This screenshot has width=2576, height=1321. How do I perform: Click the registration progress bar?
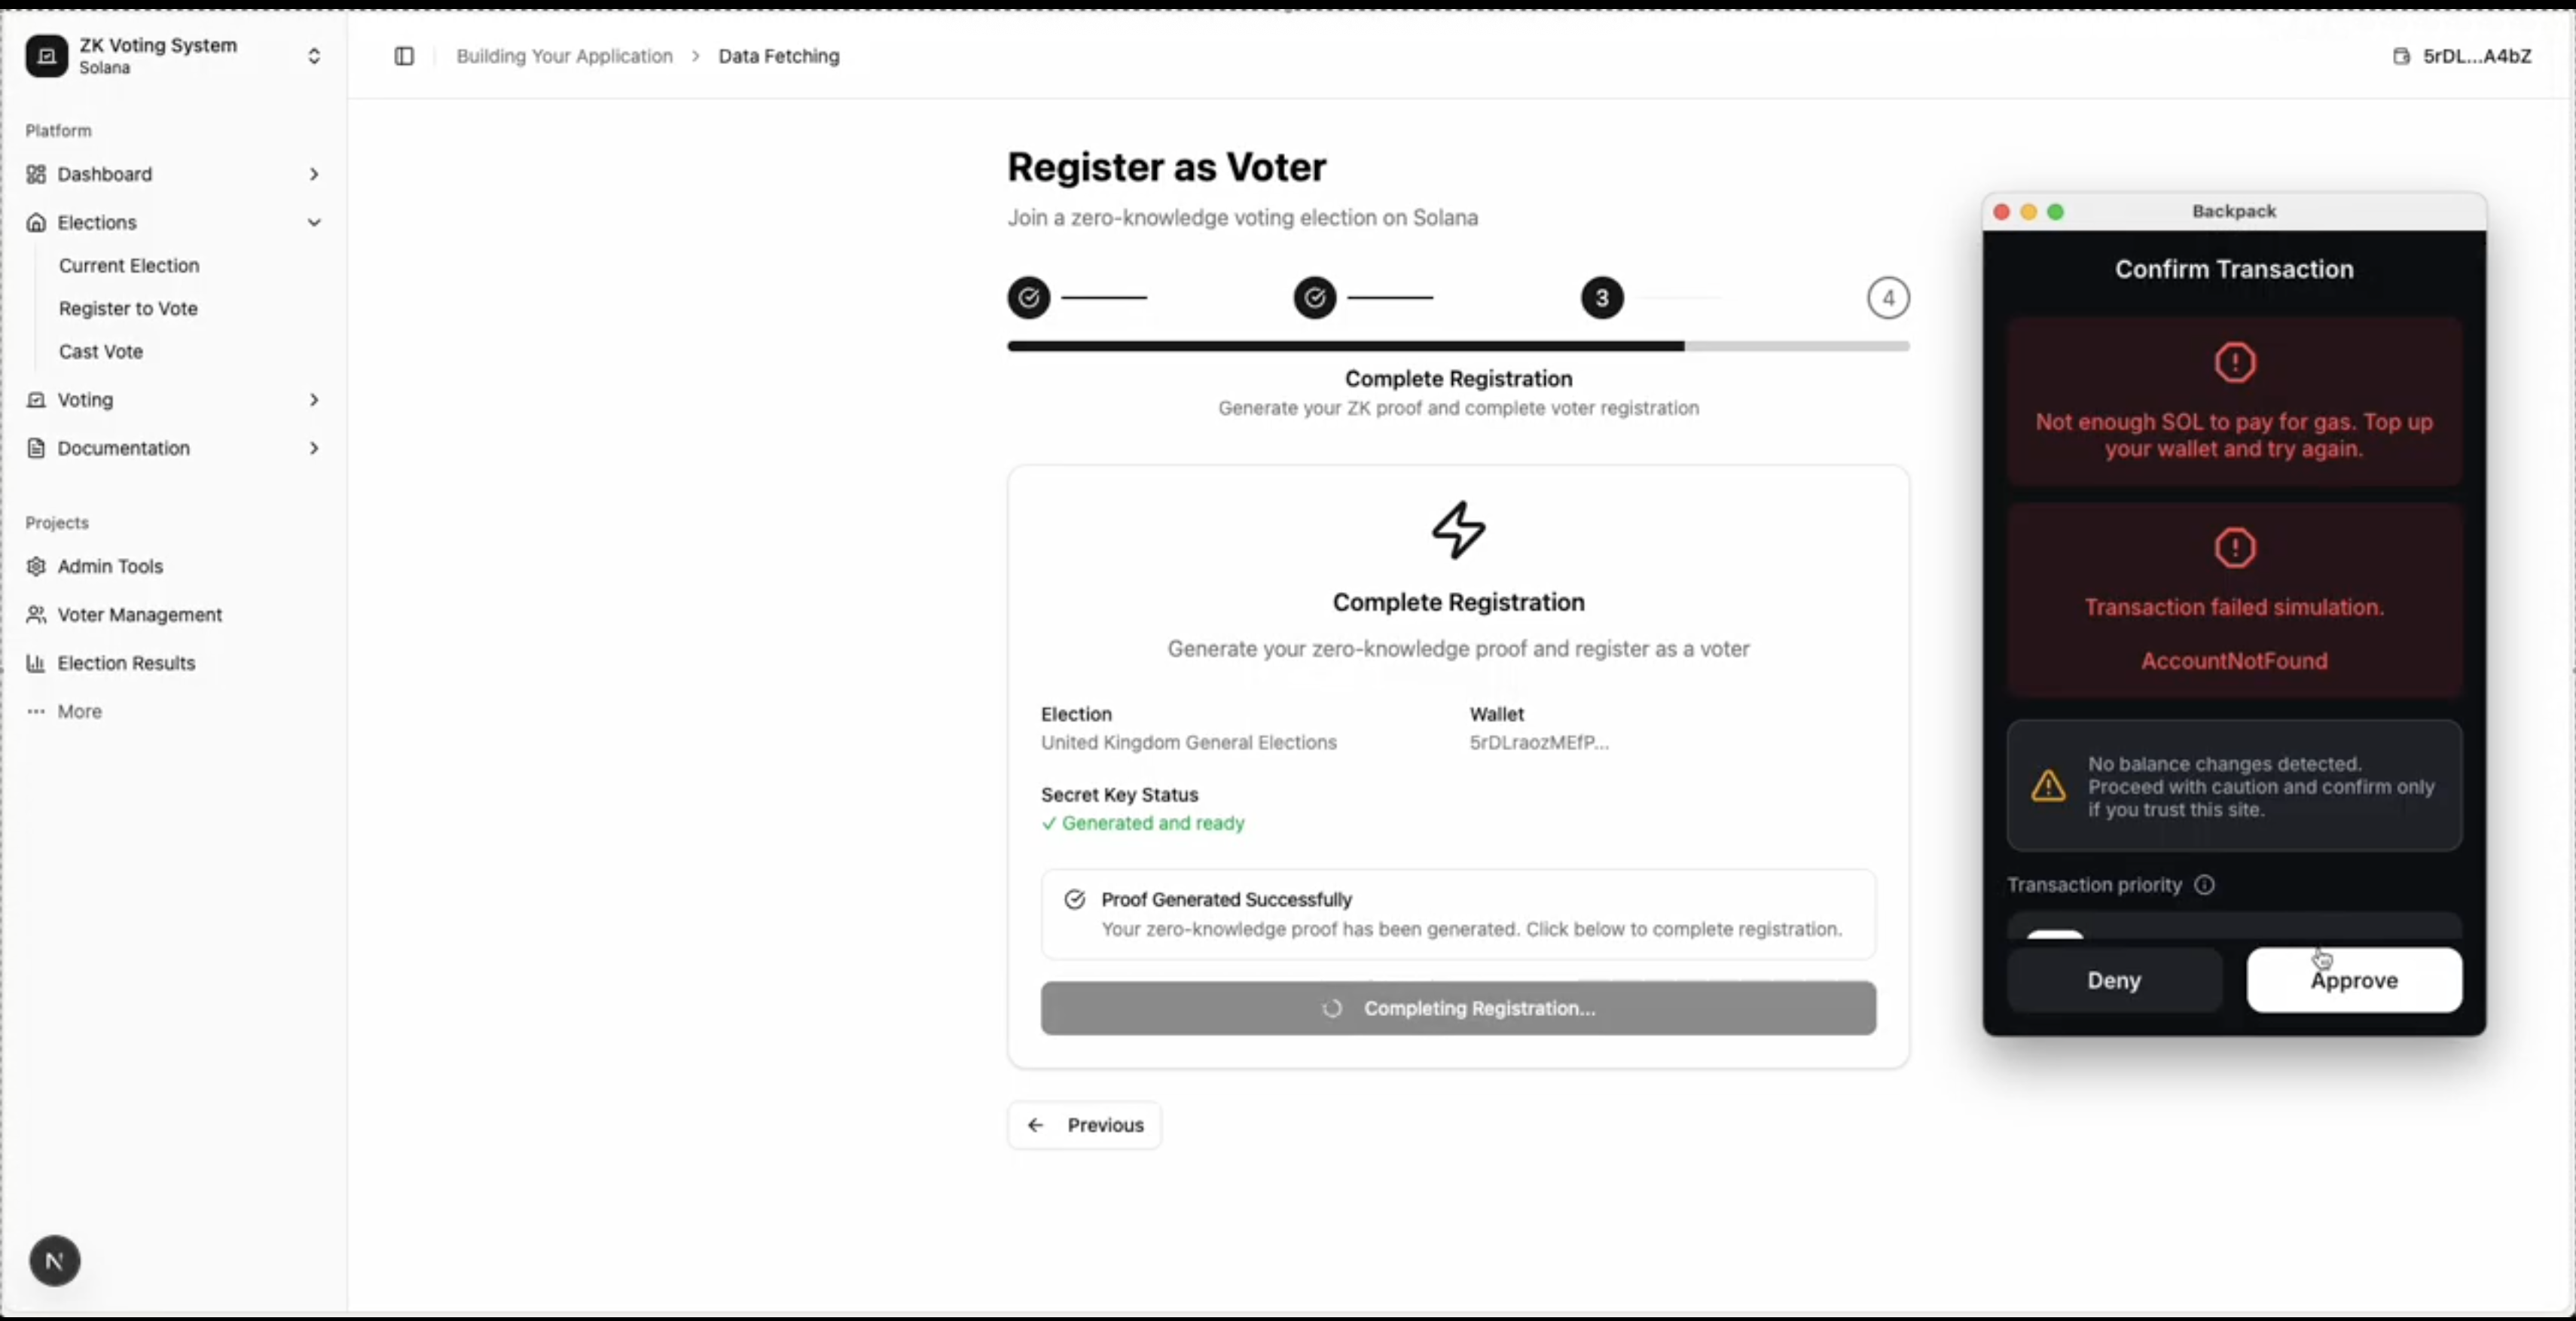click(1458, 347)
